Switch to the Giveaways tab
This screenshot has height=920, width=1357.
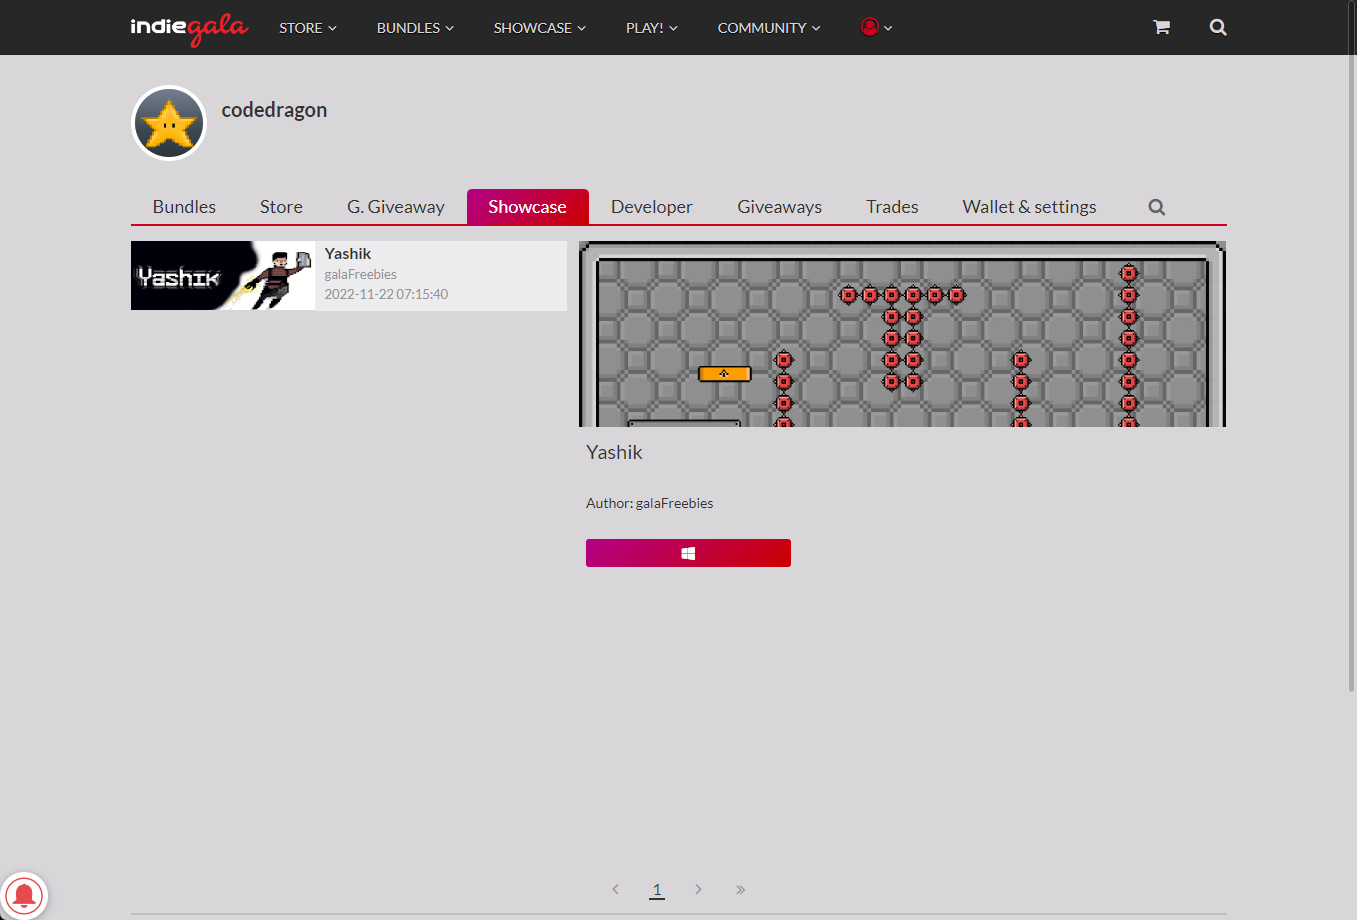(x=780, y=207)
